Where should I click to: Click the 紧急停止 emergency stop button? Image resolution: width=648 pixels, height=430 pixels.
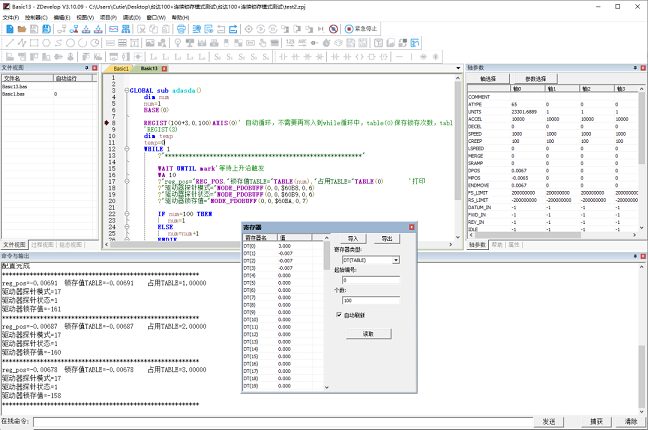point(361,29)
